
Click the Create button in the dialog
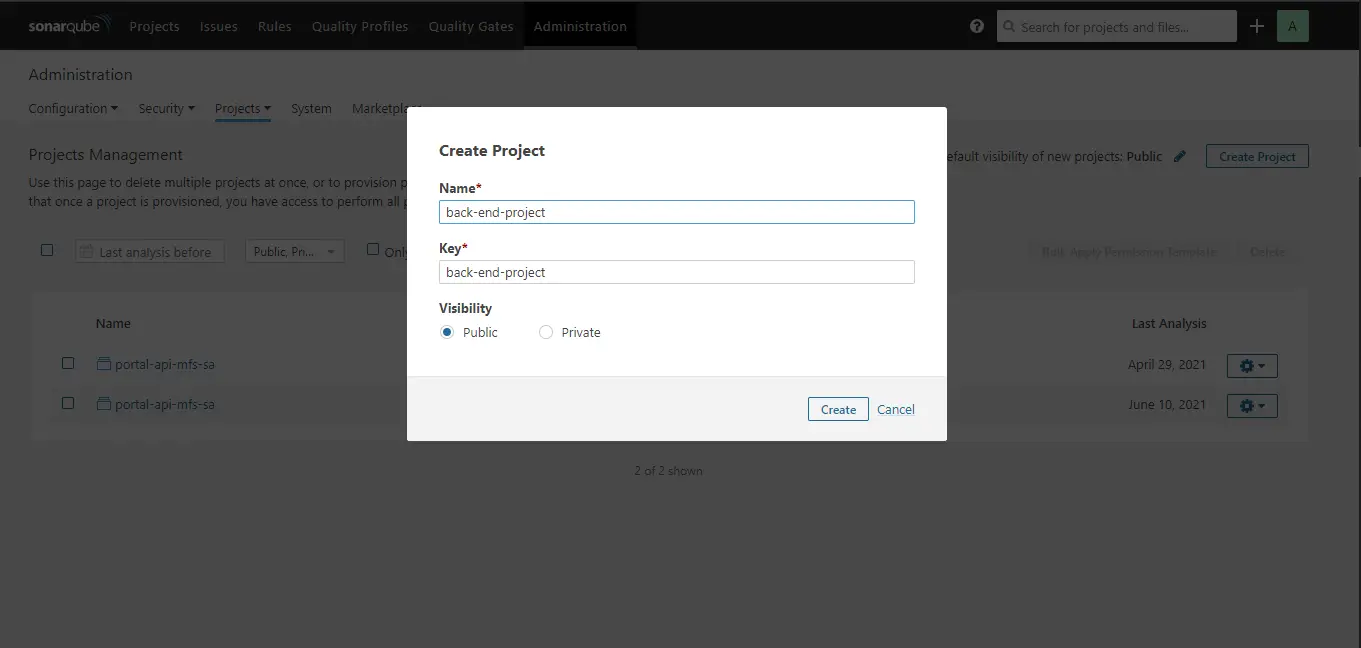(838, 409)
